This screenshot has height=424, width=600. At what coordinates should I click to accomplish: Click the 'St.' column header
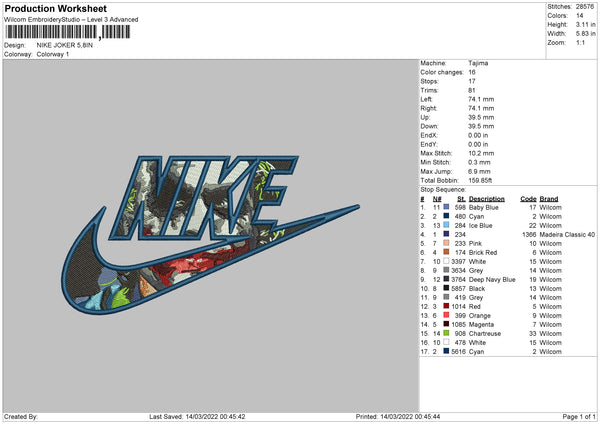461,199
